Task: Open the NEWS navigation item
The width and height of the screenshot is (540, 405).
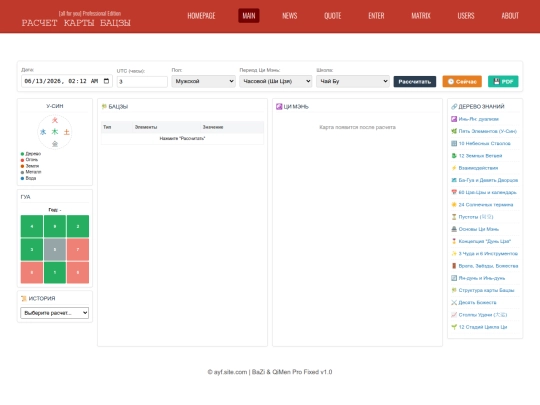Action: coord(290,16)
